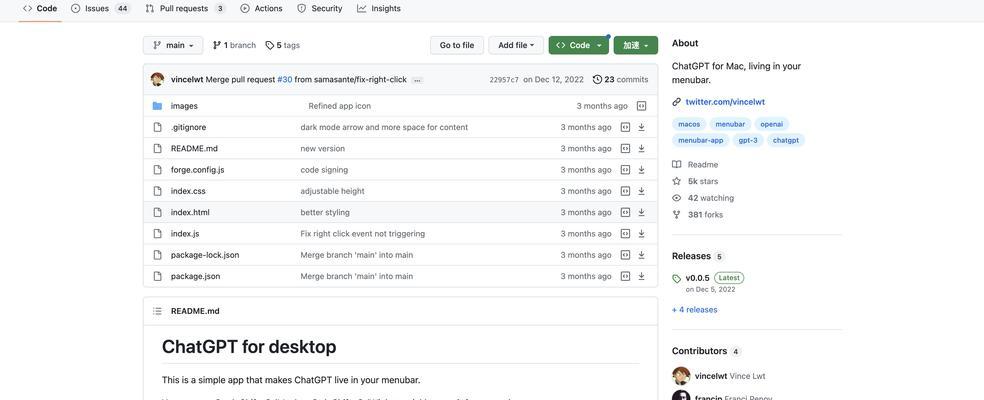This screenshot has width=984, height=400.
Task: Open the Security tab
Action: click(320, 9)
